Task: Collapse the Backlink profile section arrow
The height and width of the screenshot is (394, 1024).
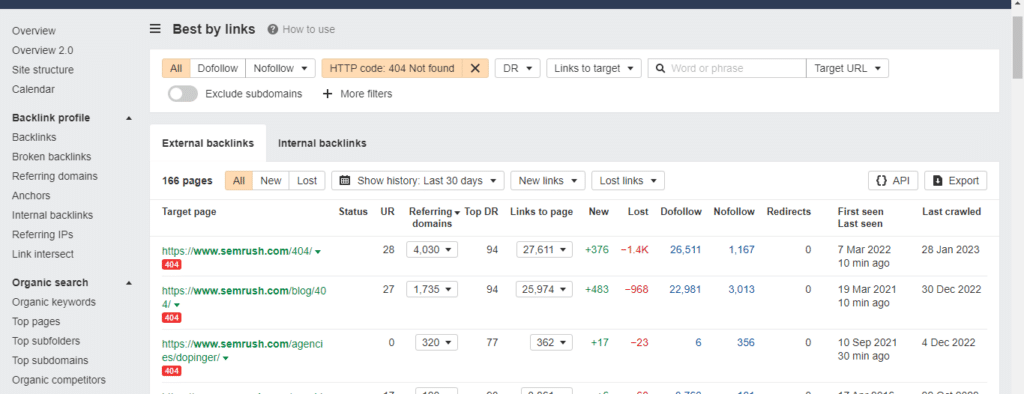Action: coord(129,118)
